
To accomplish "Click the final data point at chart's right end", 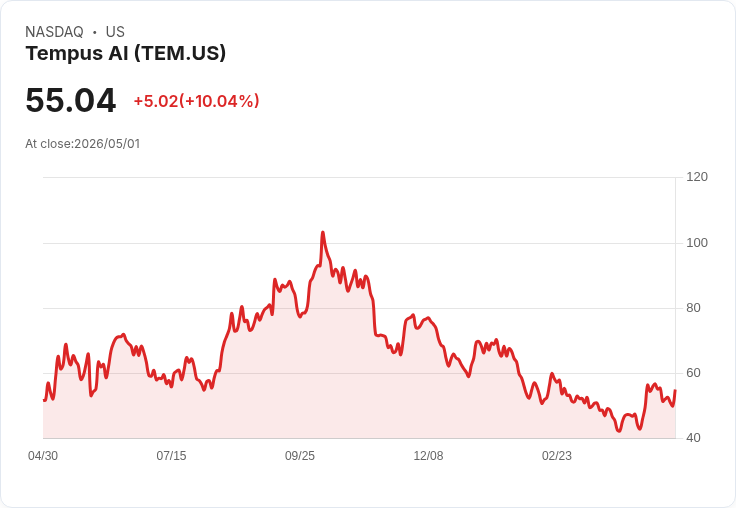I will coord(675,390).
